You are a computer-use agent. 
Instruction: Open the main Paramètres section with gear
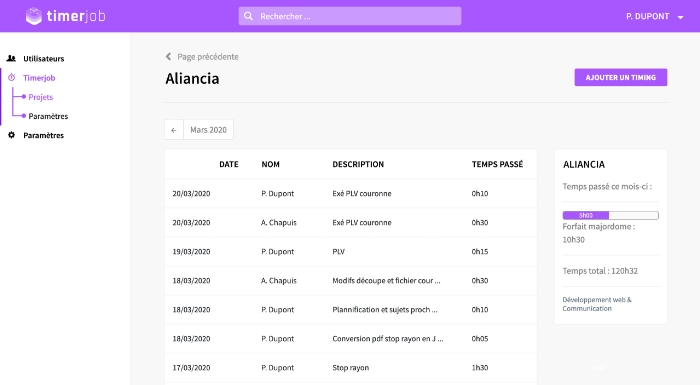[x=44, y=135]
